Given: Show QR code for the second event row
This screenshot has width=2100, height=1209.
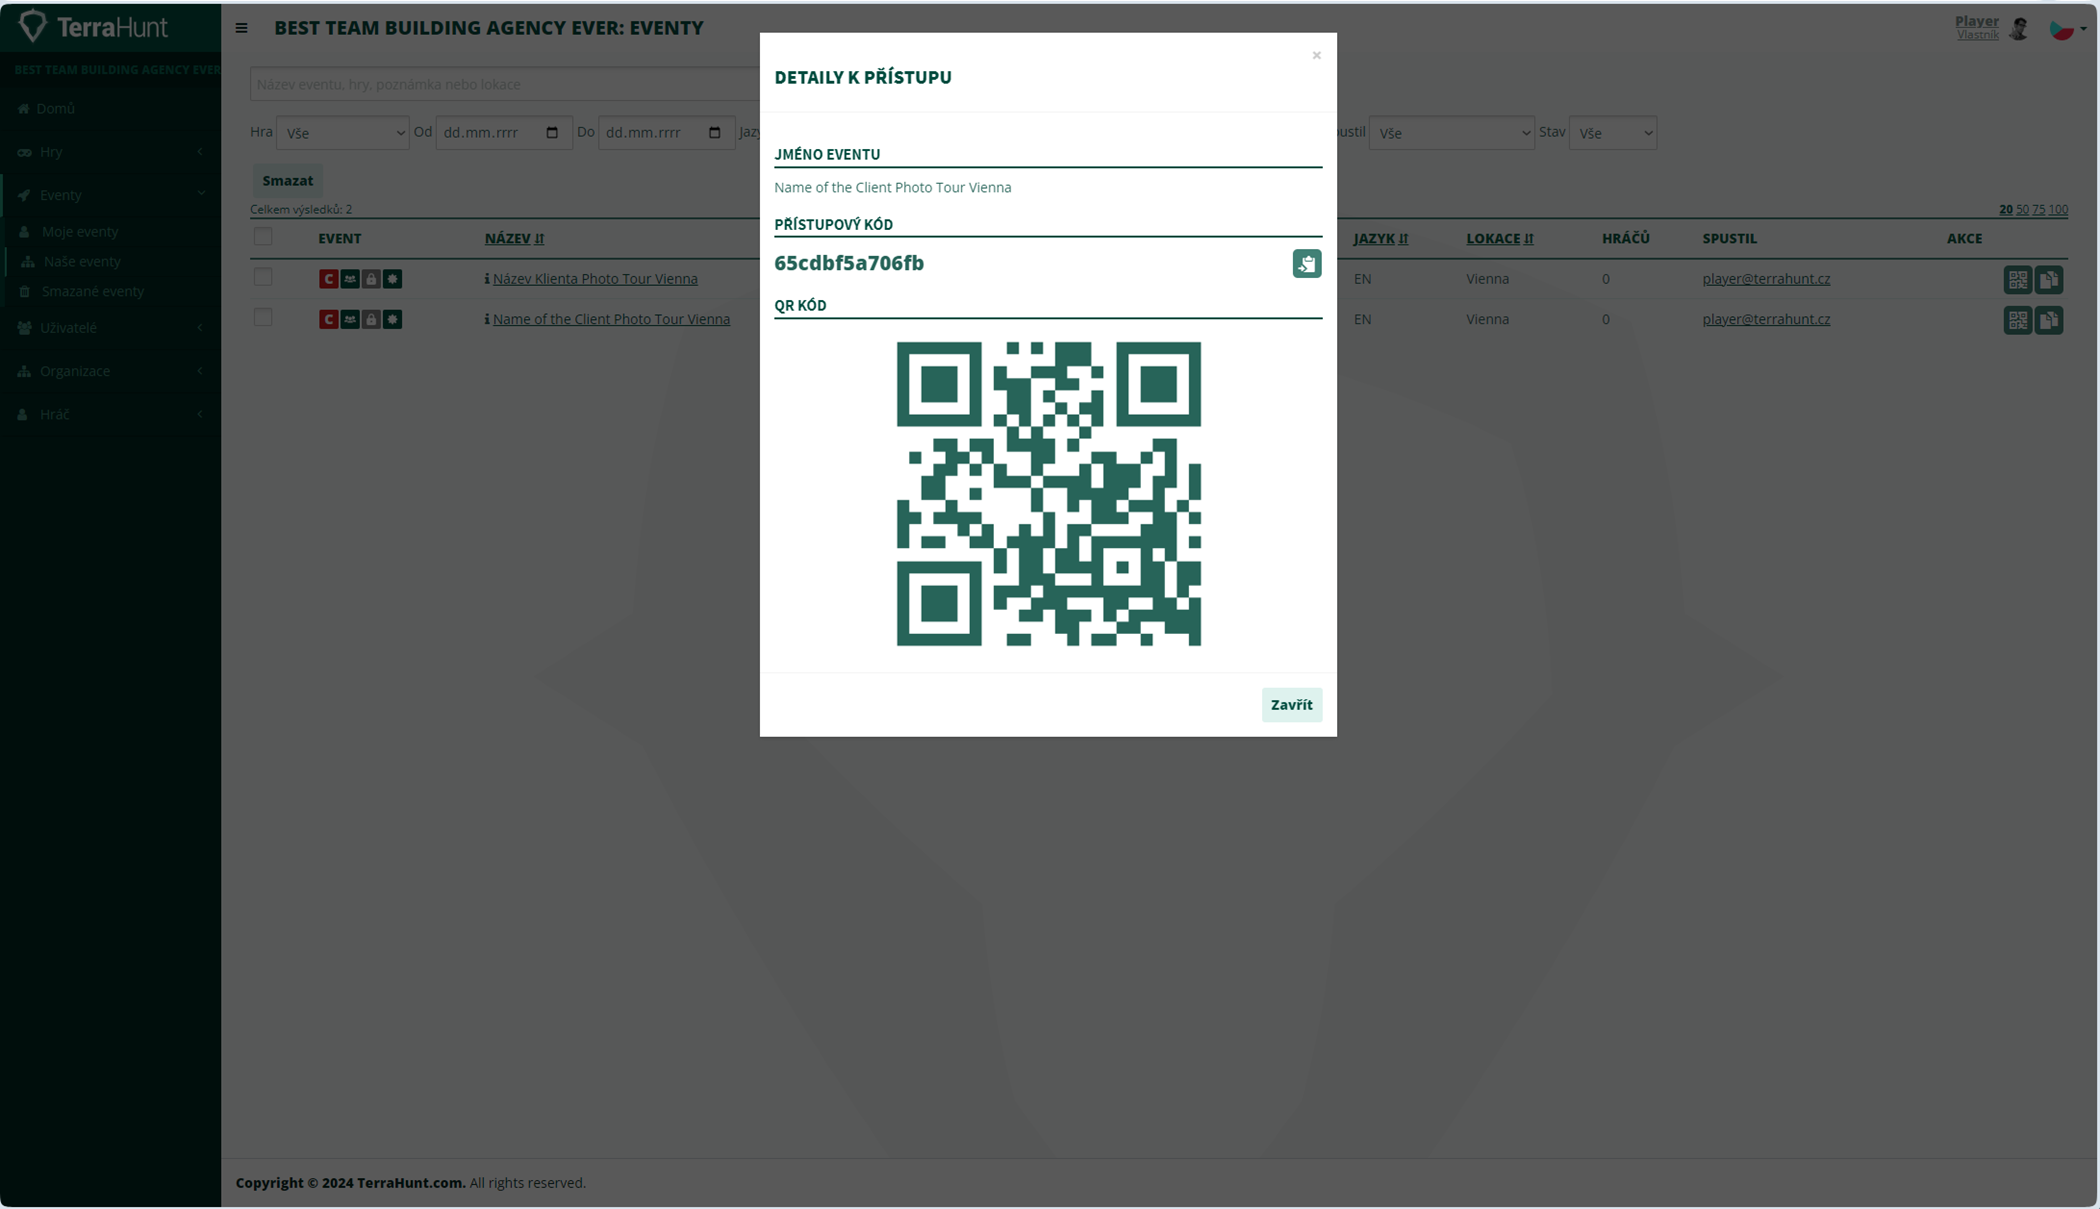Looking at the screenshot, I should [x=2017, y=320].
